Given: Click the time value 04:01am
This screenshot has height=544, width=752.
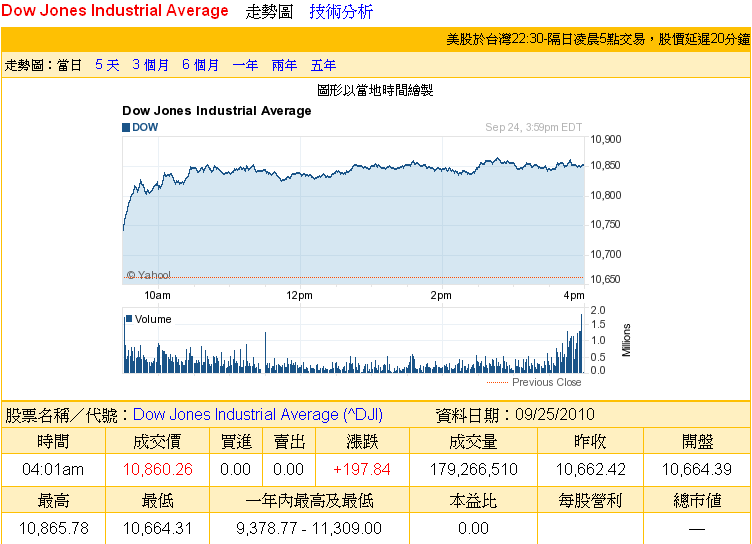Looking at the screenshot, I should point(53,469).
